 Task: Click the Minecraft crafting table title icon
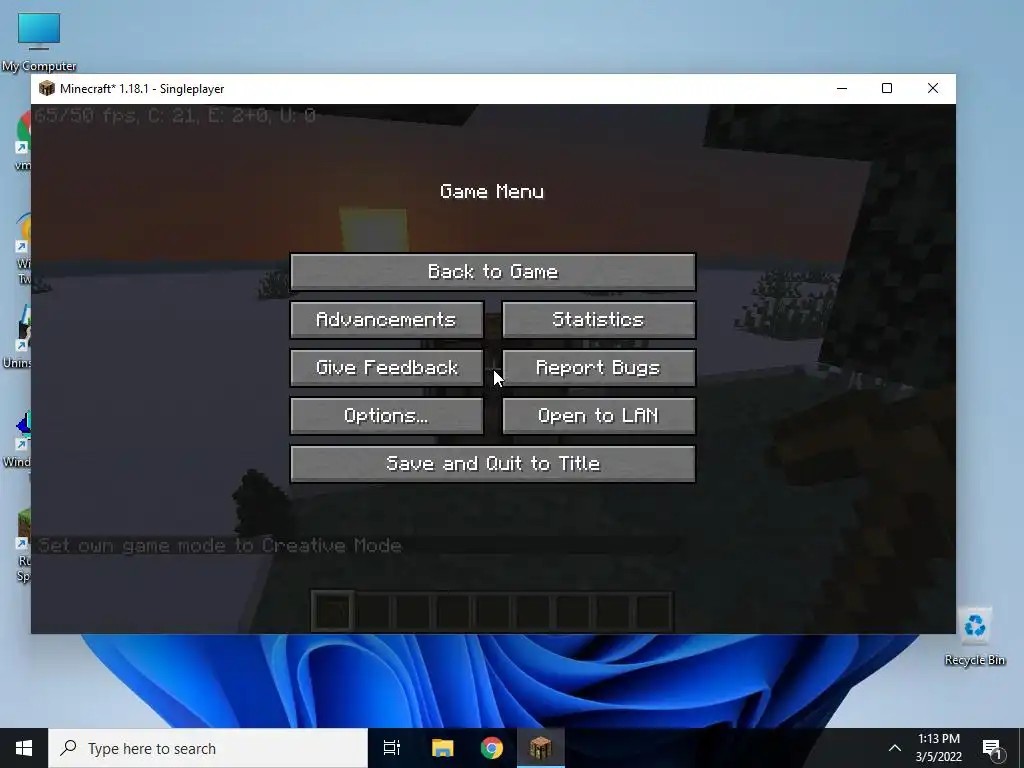pos(46,89)
